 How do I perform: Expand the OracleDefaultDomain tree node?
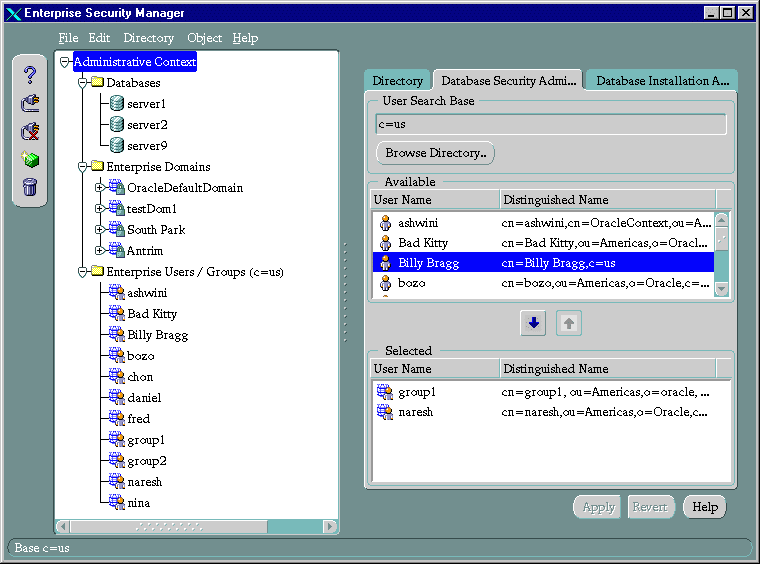pyautogui.click(x=99, y=188)
